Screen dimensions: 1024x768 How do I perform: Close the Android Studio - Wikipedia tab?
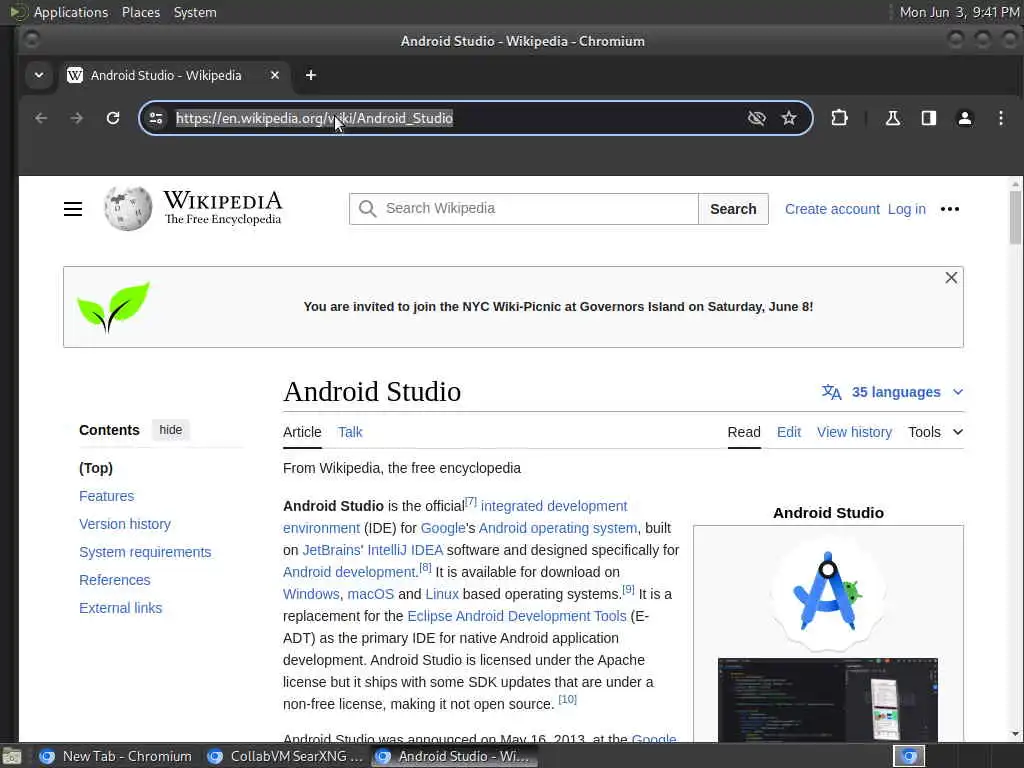point(275,75)
